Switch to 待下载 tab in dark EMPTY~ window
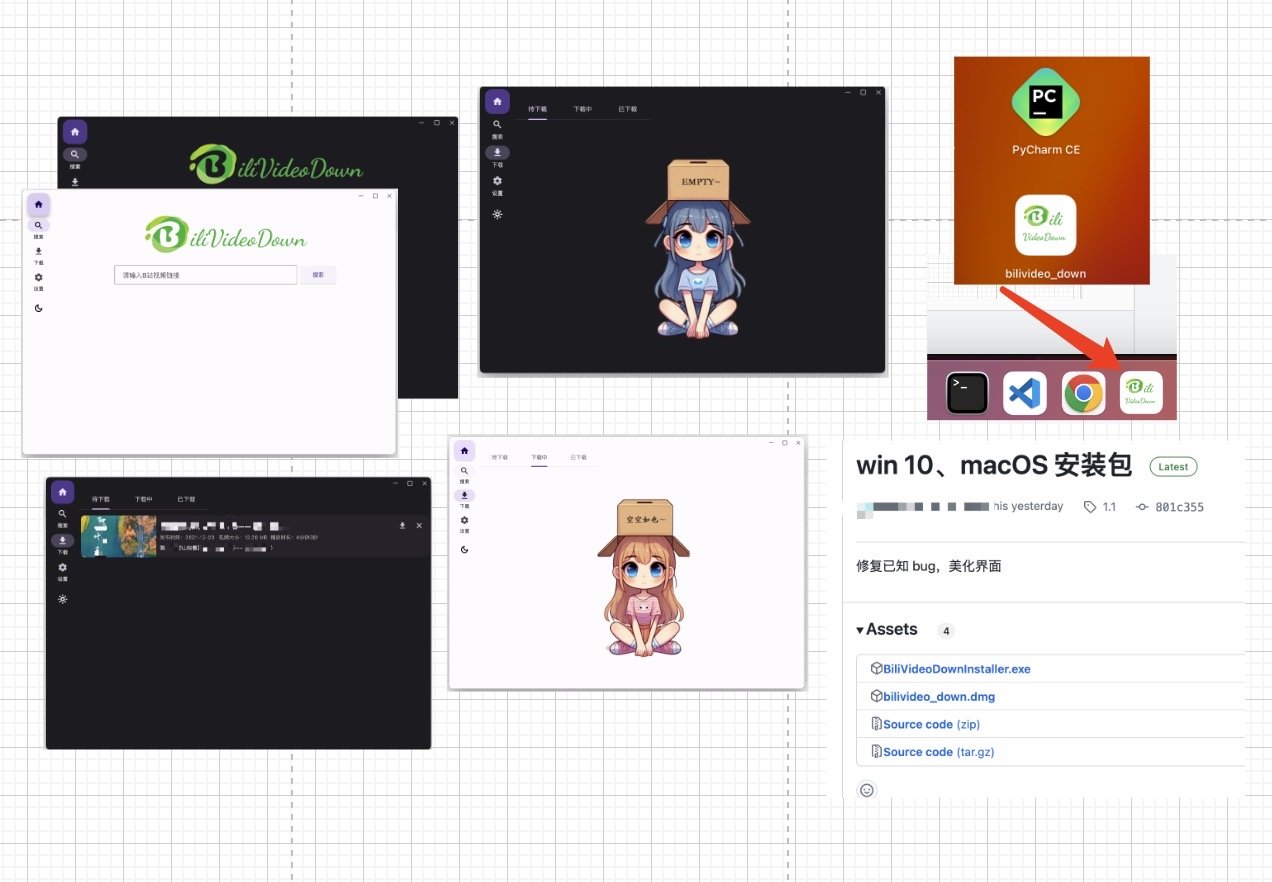1272x882 pixels. 538,108
